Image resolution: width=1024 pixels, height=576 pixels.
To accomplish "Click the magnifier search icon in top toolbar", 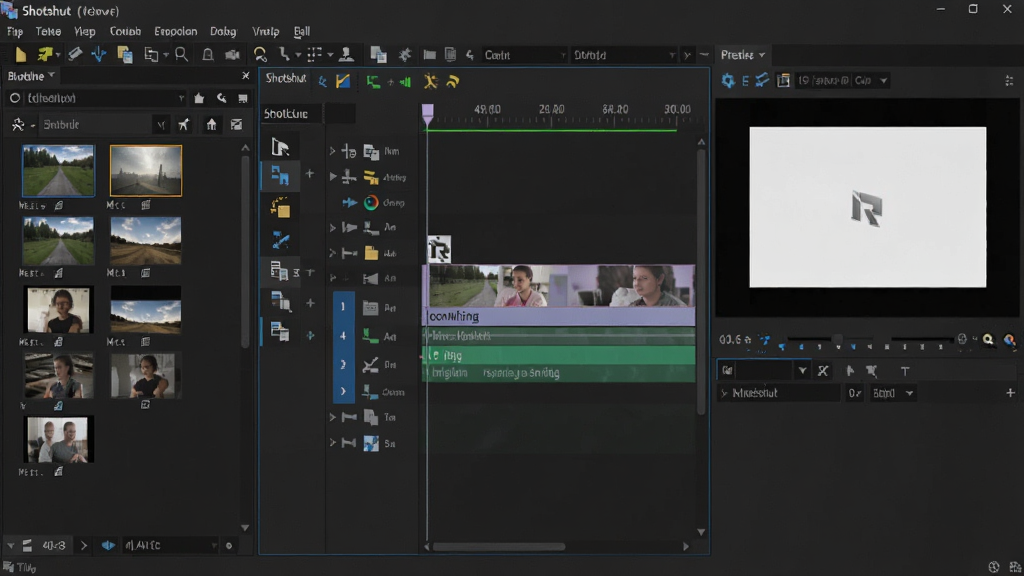I will 182,55.
